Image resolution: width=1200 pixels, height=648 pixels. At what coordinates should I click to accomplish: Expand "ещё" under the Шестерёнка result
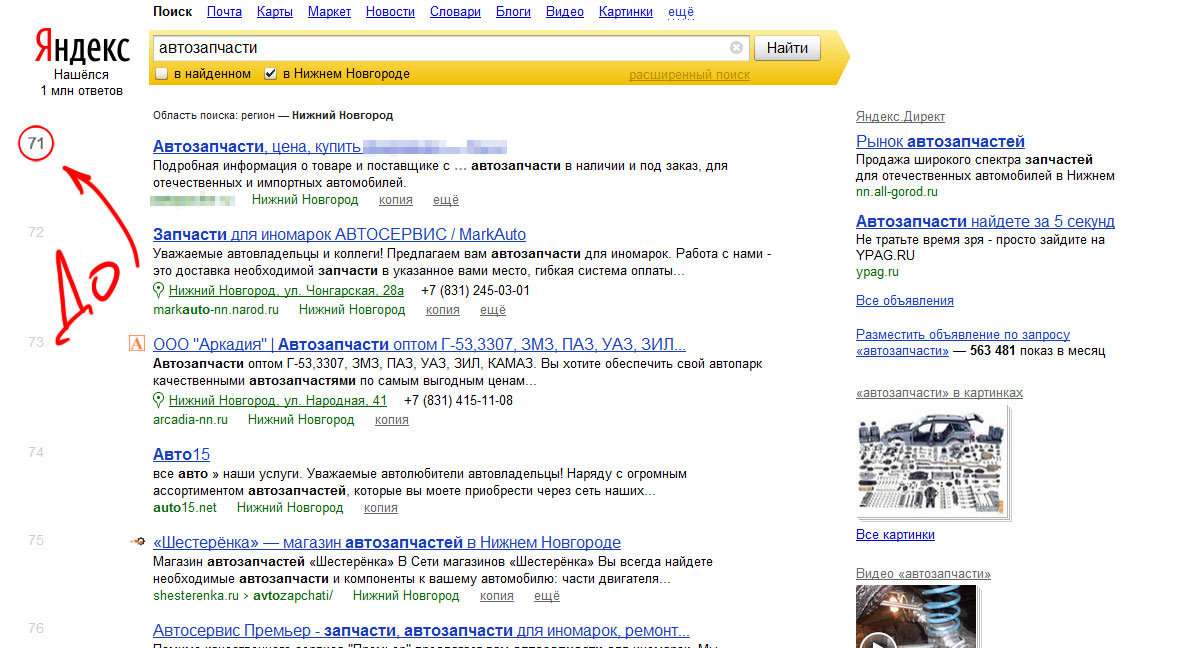[x=547, y=596]
